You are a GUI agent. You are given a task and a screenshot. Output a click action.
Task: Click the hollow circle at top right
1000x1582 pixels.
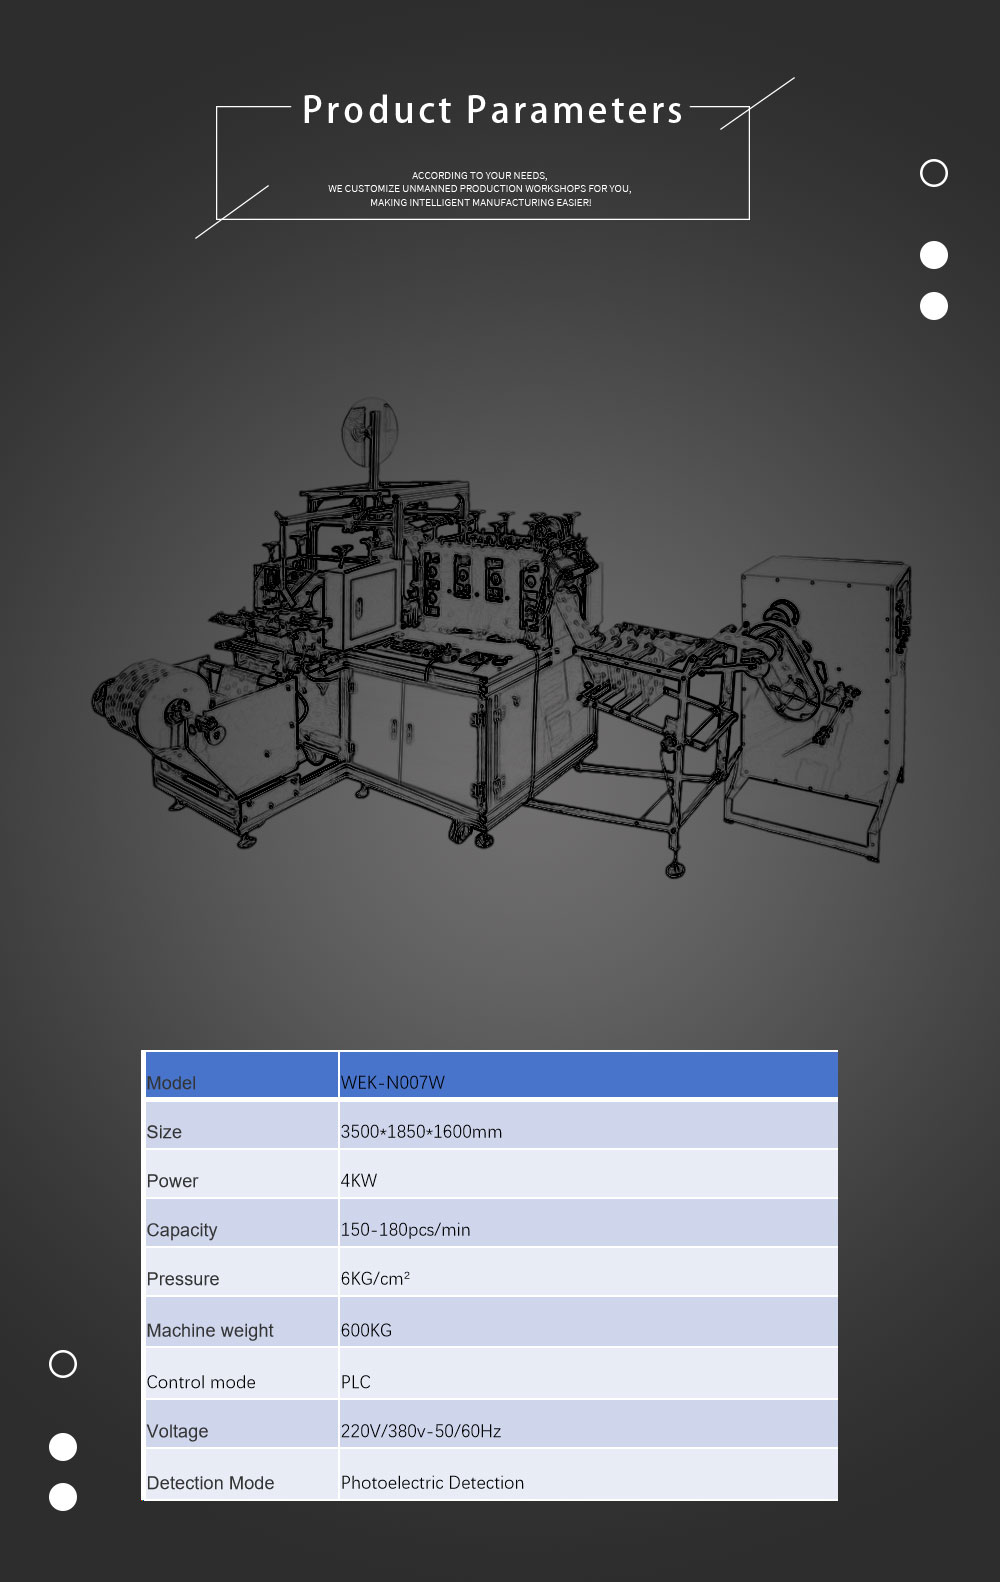(933, 173)
